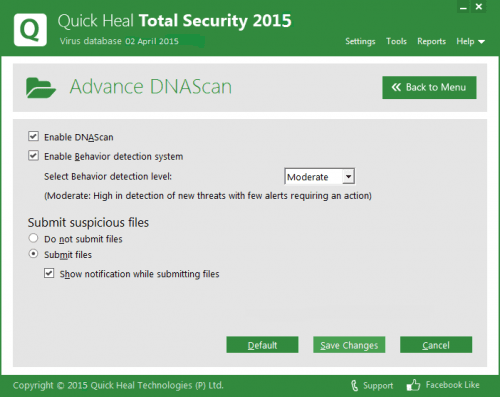This screenshot has height=397, width=500.
Task: Click the Quick Heal Q logo icon
Action: 30,30
